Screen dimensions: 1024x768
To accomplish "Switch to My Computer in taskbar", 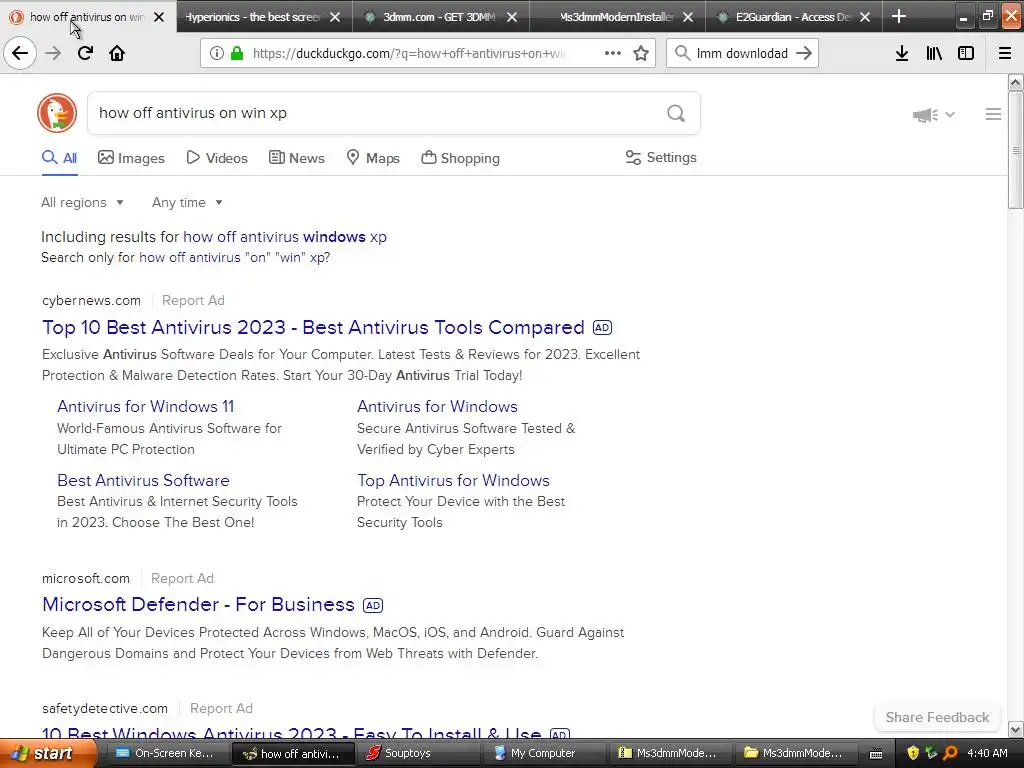I will tap(543, 753).
